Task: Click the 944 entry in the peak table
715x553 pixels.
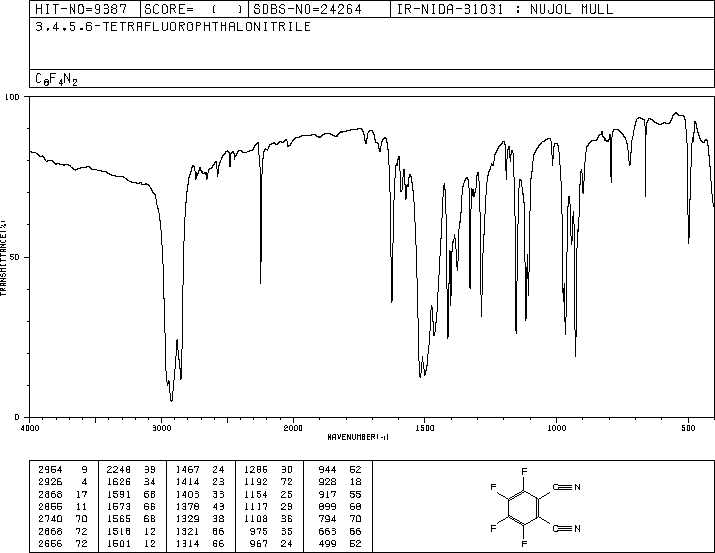Action: pos(327,469)
